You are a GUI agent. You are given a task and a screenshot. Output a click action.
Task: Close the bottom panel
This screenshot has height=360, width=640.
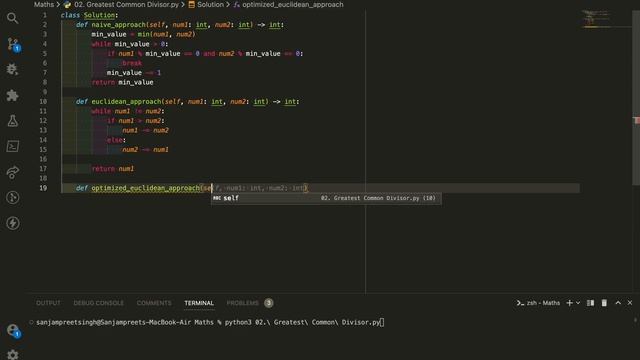630,303
